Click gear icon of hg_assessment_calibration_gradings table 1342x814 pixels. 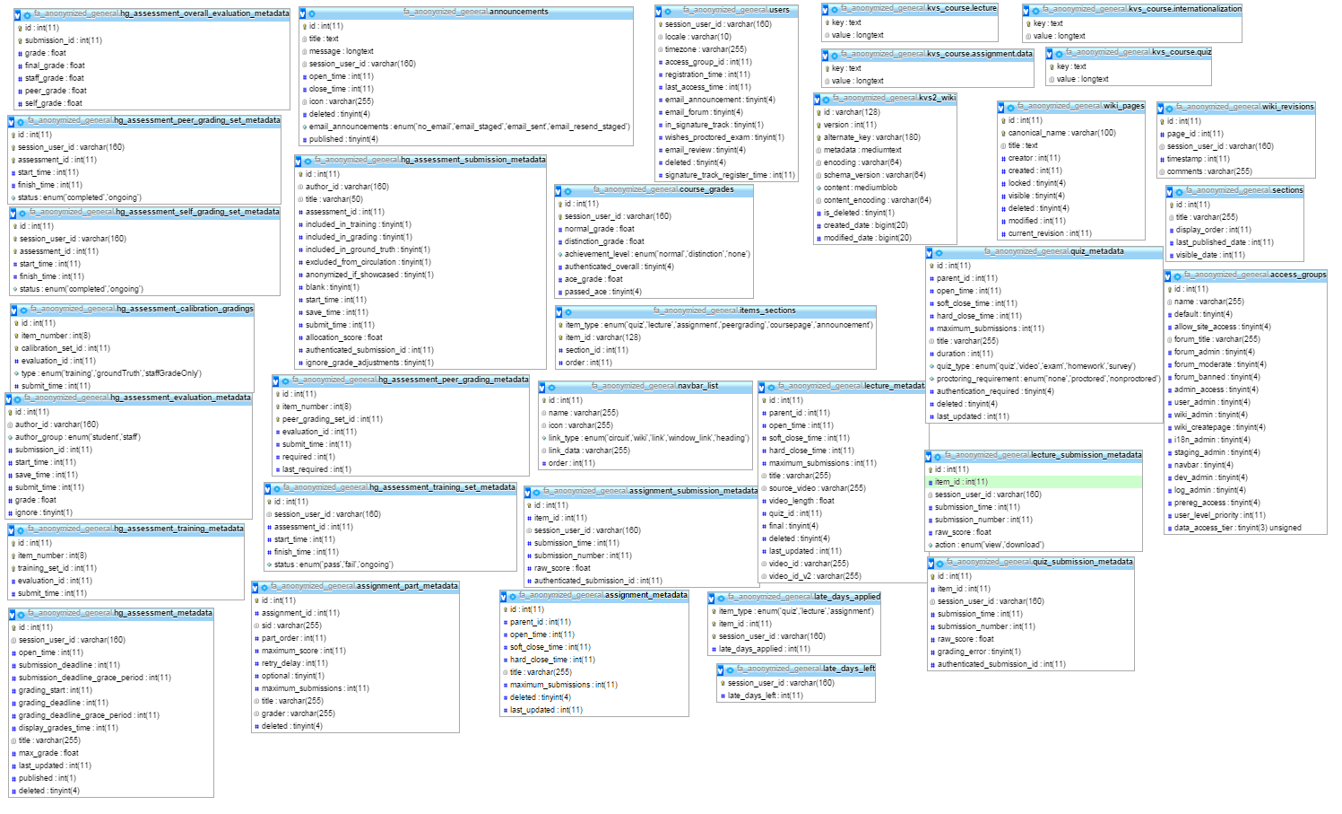(24, 310)
